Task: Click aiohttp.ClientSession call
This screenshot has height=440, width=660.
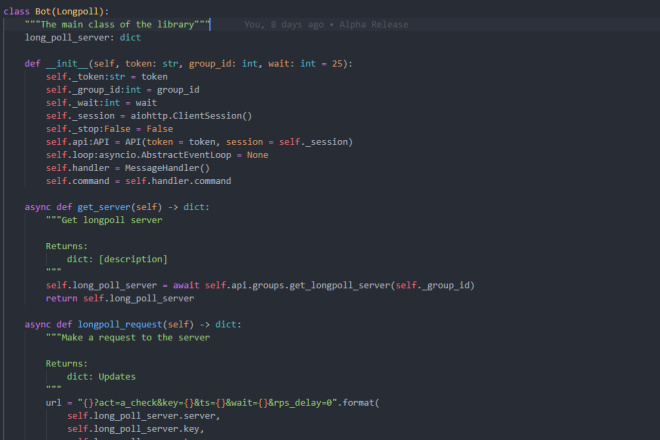Action: 191,116
